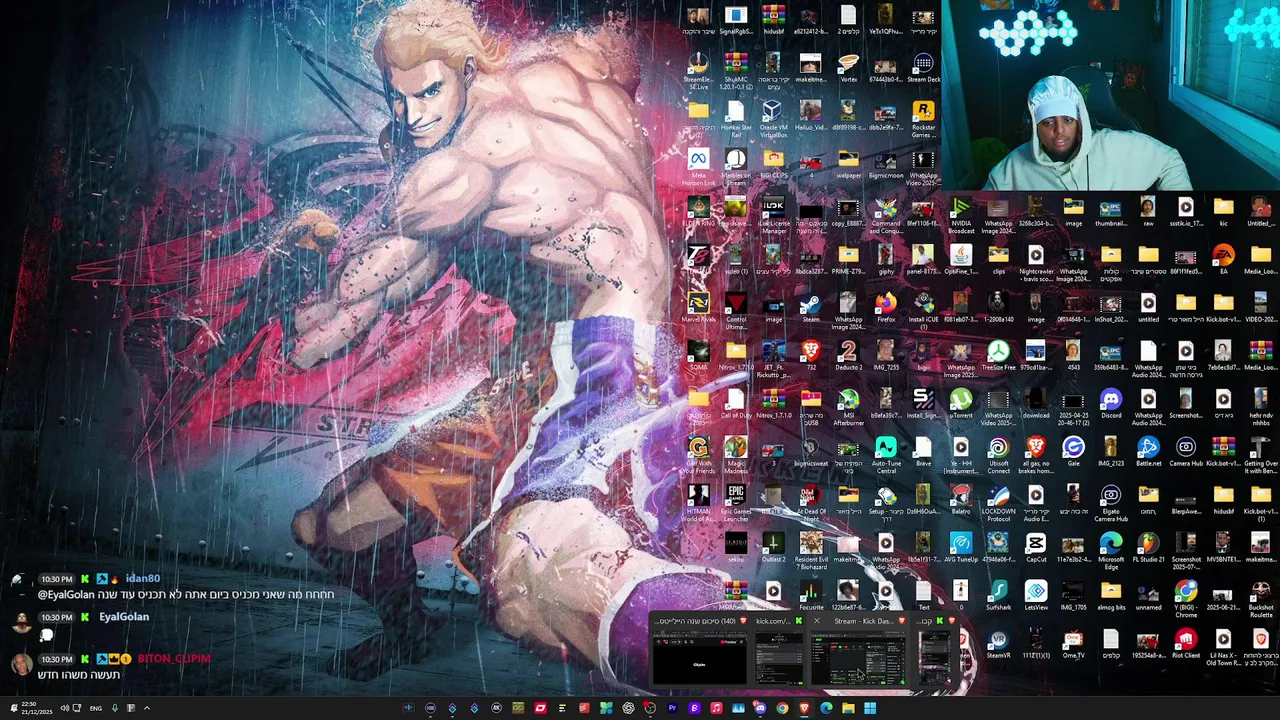The image size is (1280, 720).
Task: Expand the hidden system tray icons chevron
Action: pyautogui.click(x=146, y=708)
